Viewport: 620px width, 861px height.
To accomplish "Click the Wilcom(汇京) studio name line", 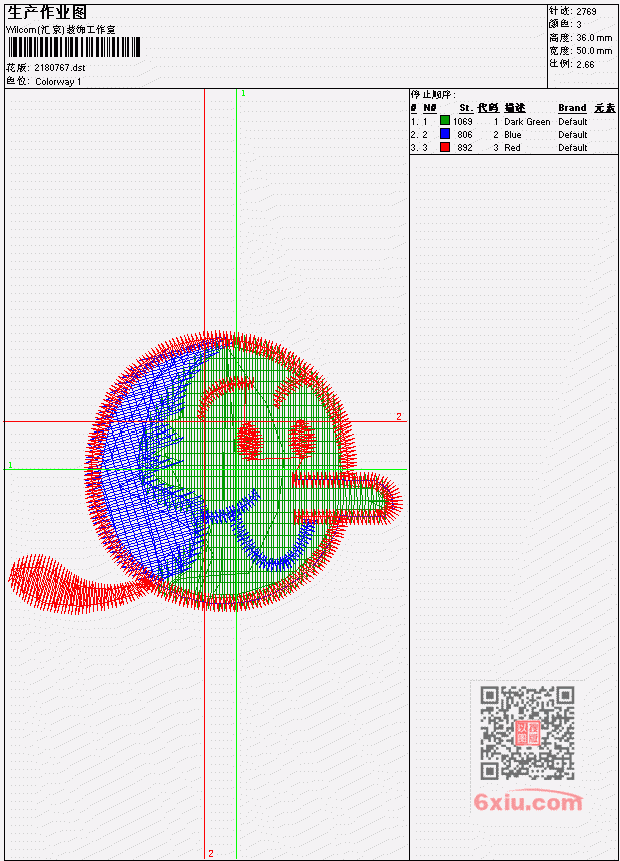I will tap(60, 30).
